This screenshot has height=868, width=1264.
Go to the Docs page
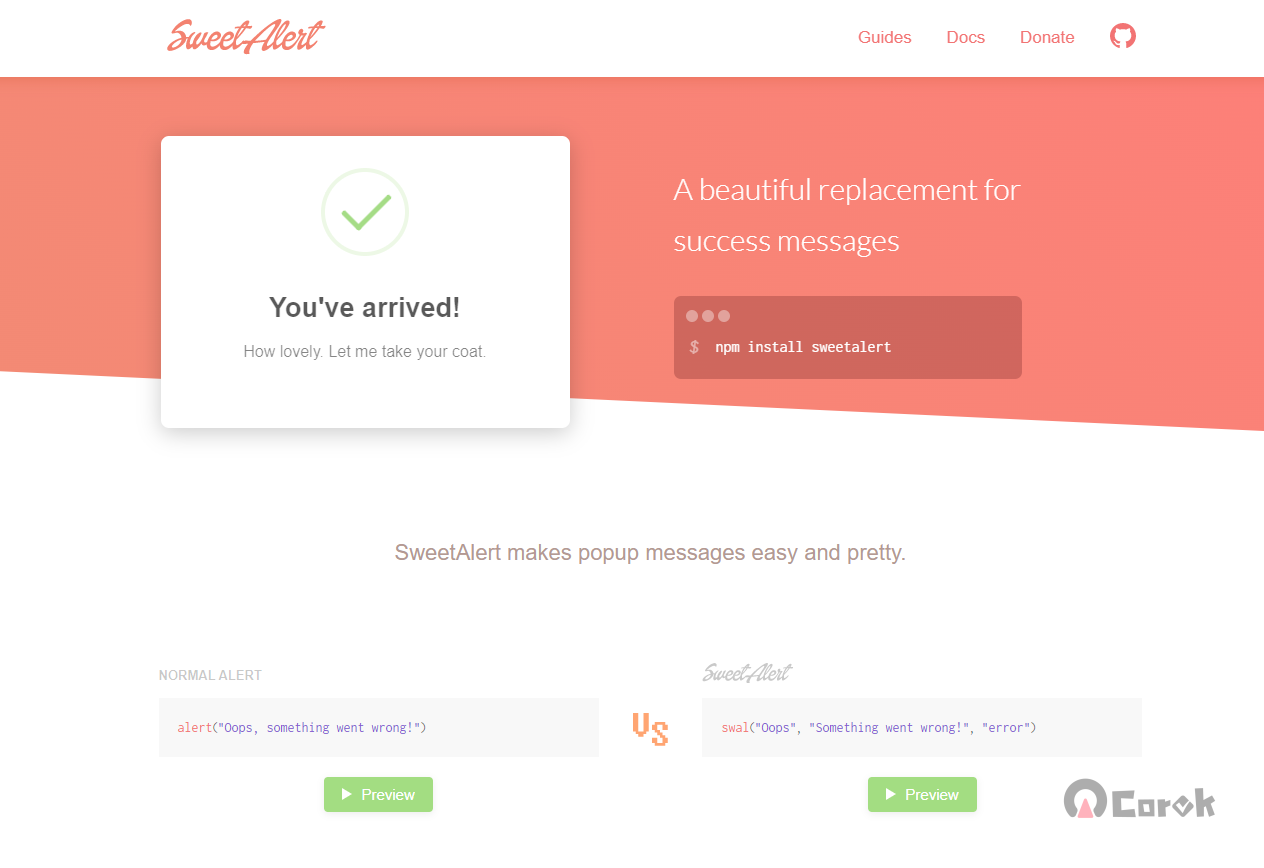click(965, 37)
